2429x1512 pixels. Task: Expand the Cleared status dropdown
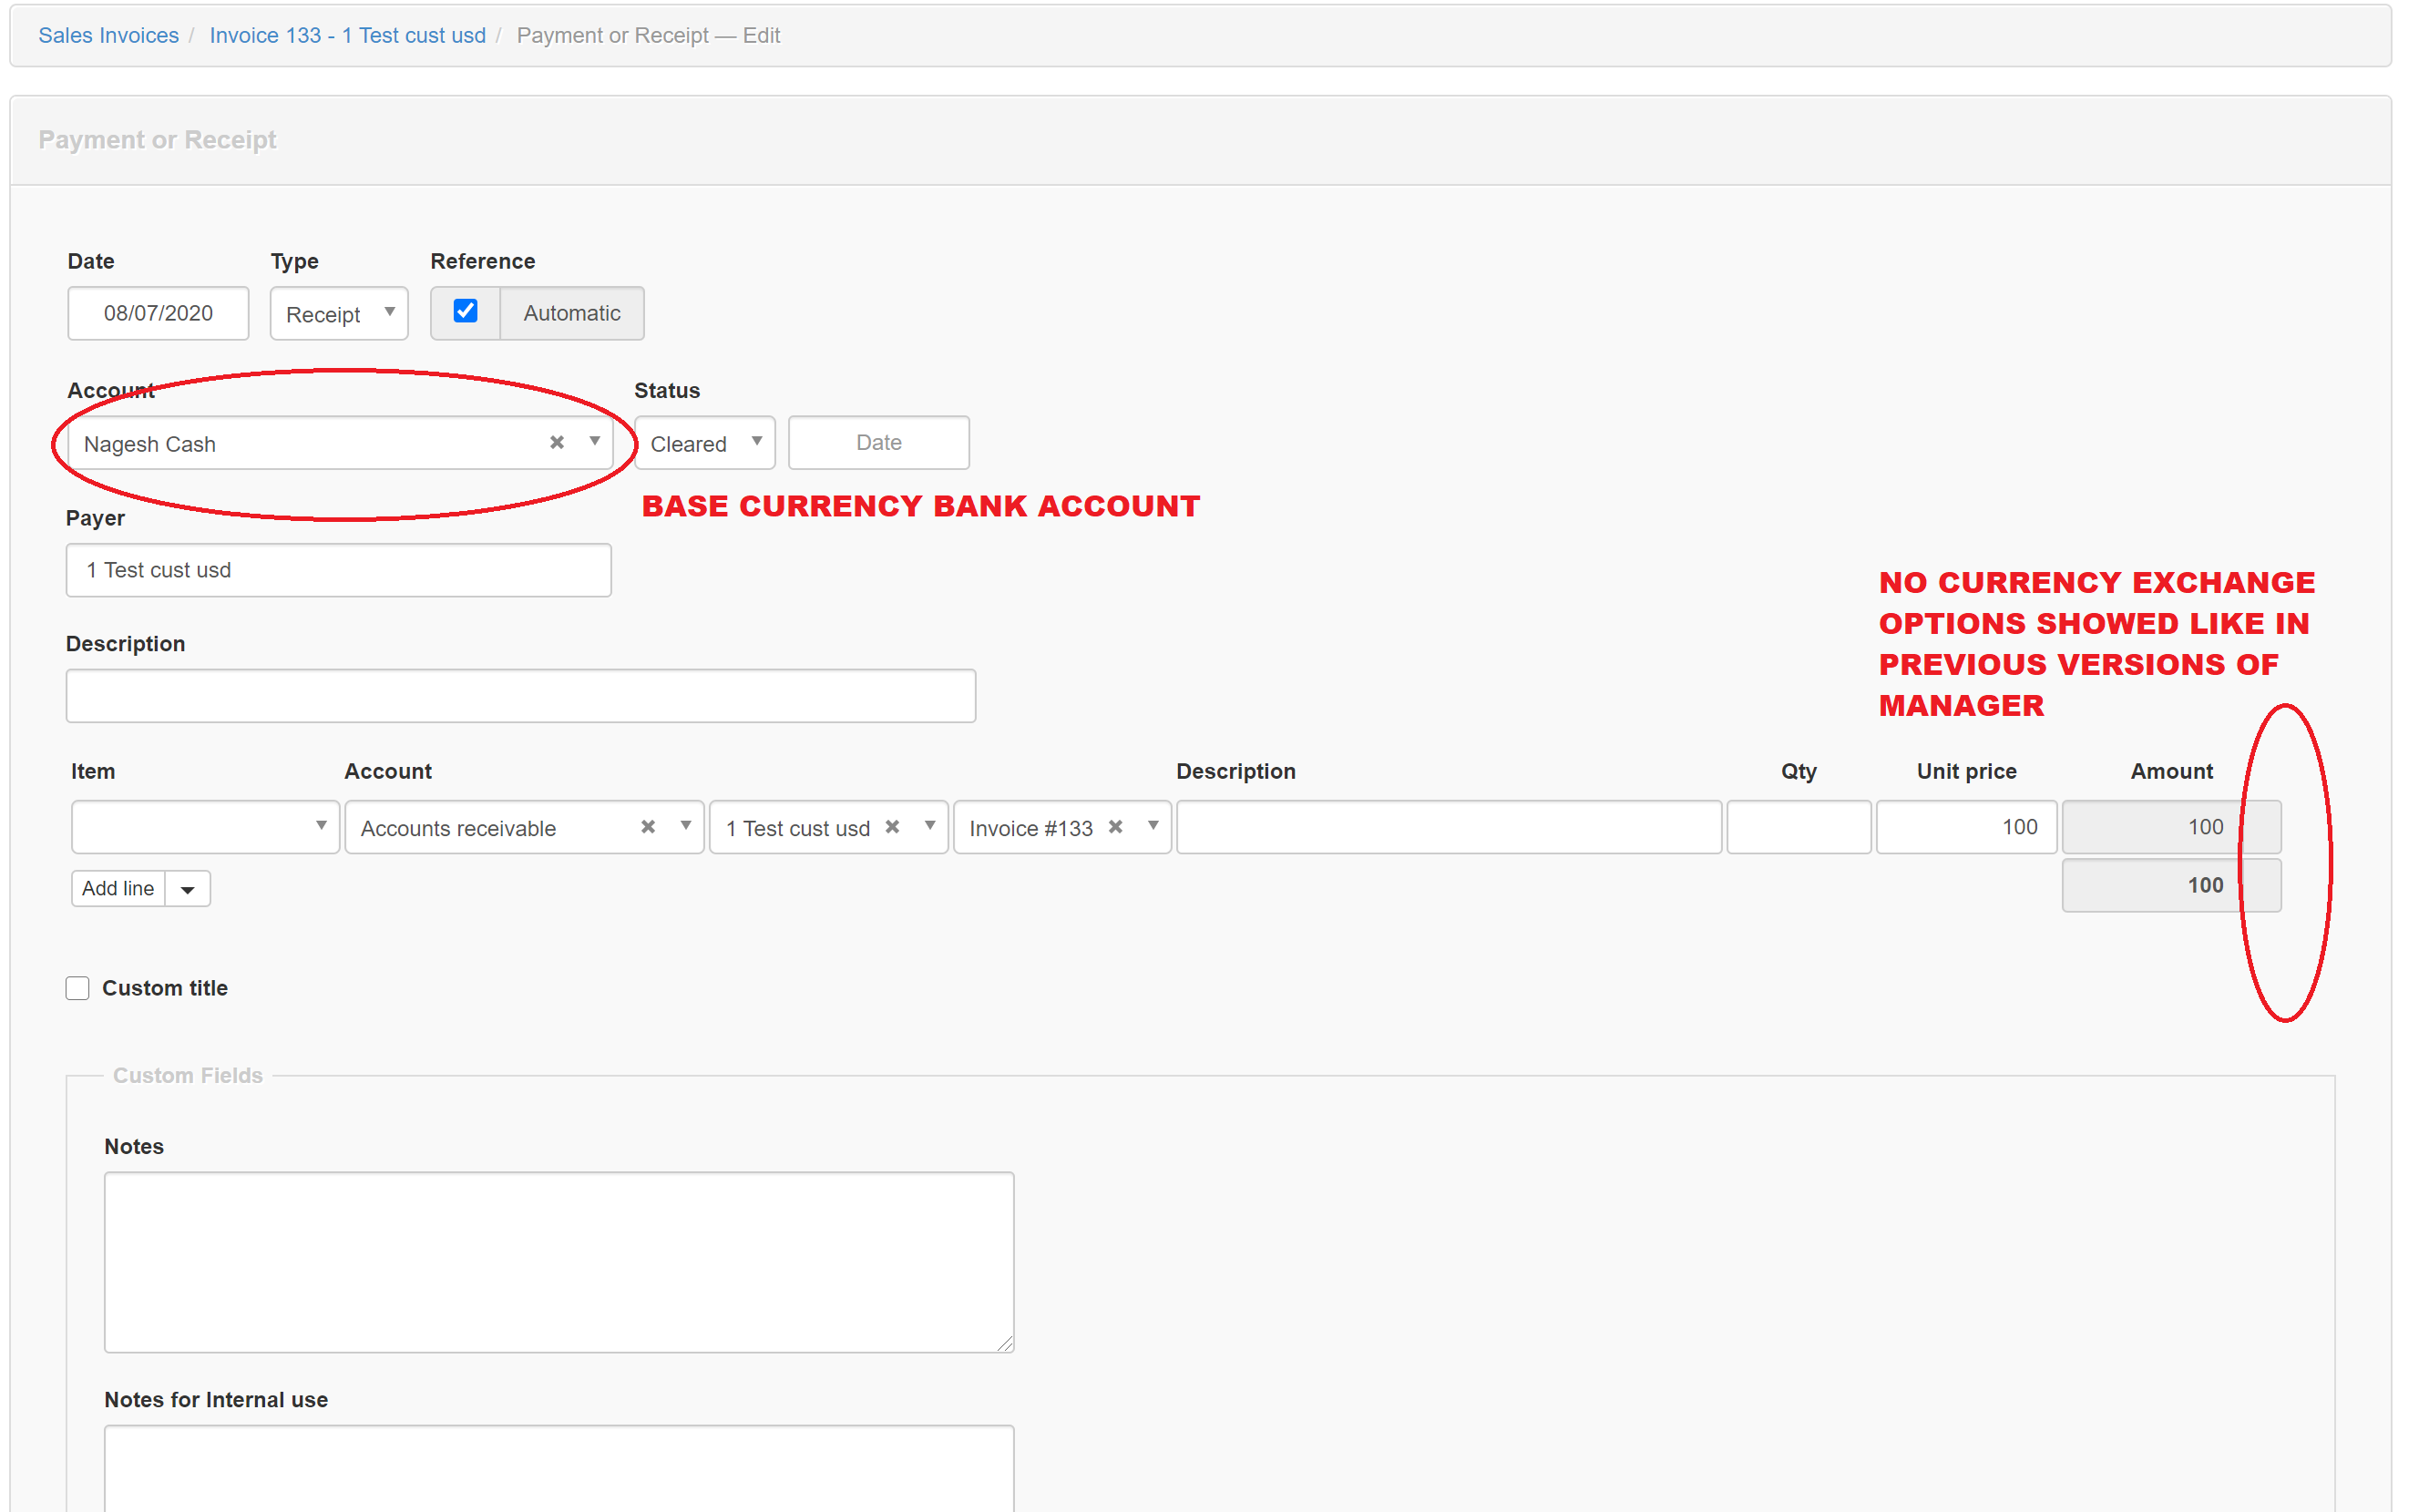[x=704, y=443]
